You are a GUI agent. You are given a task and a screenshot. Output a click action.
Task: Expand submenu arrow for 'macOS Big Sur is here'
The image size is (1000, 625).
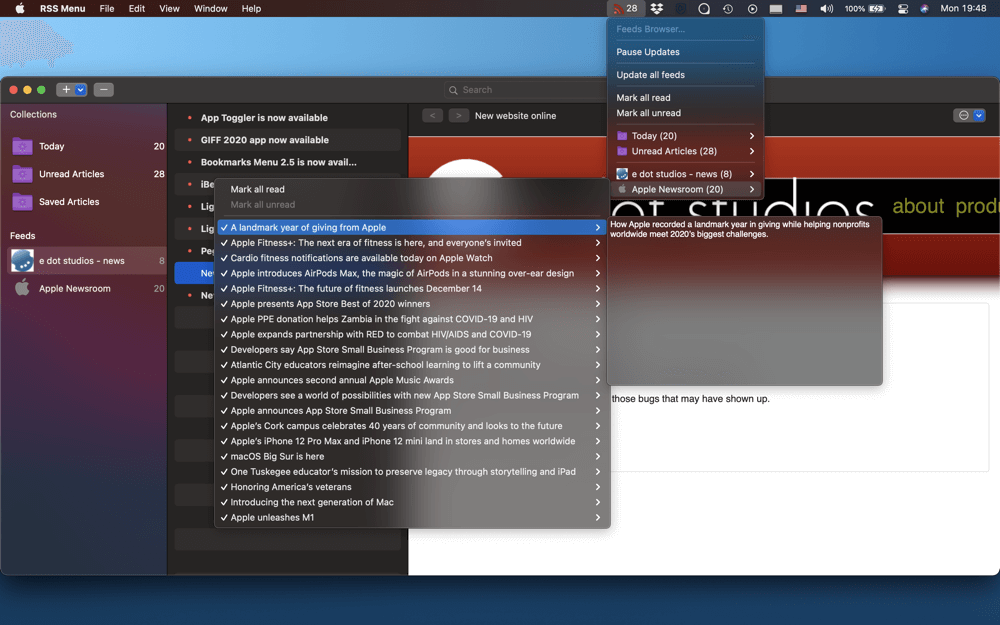click(x=598, y=457)
